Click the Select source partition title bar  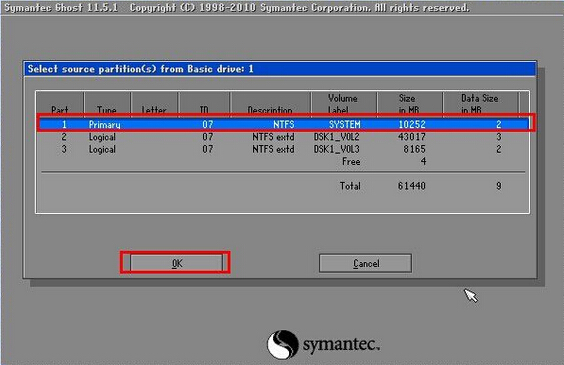pos(280,69)
